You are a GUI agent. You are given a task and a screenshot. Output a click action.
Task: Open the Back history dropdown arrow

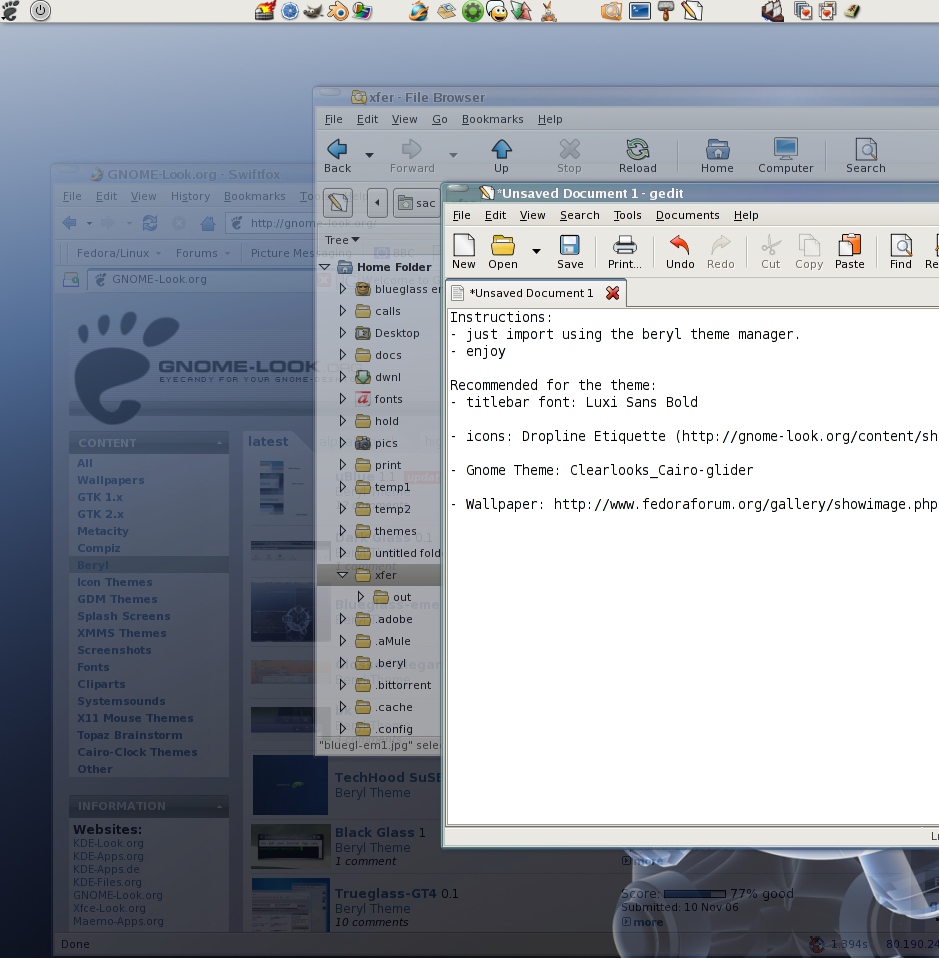(x=369, y=155)
